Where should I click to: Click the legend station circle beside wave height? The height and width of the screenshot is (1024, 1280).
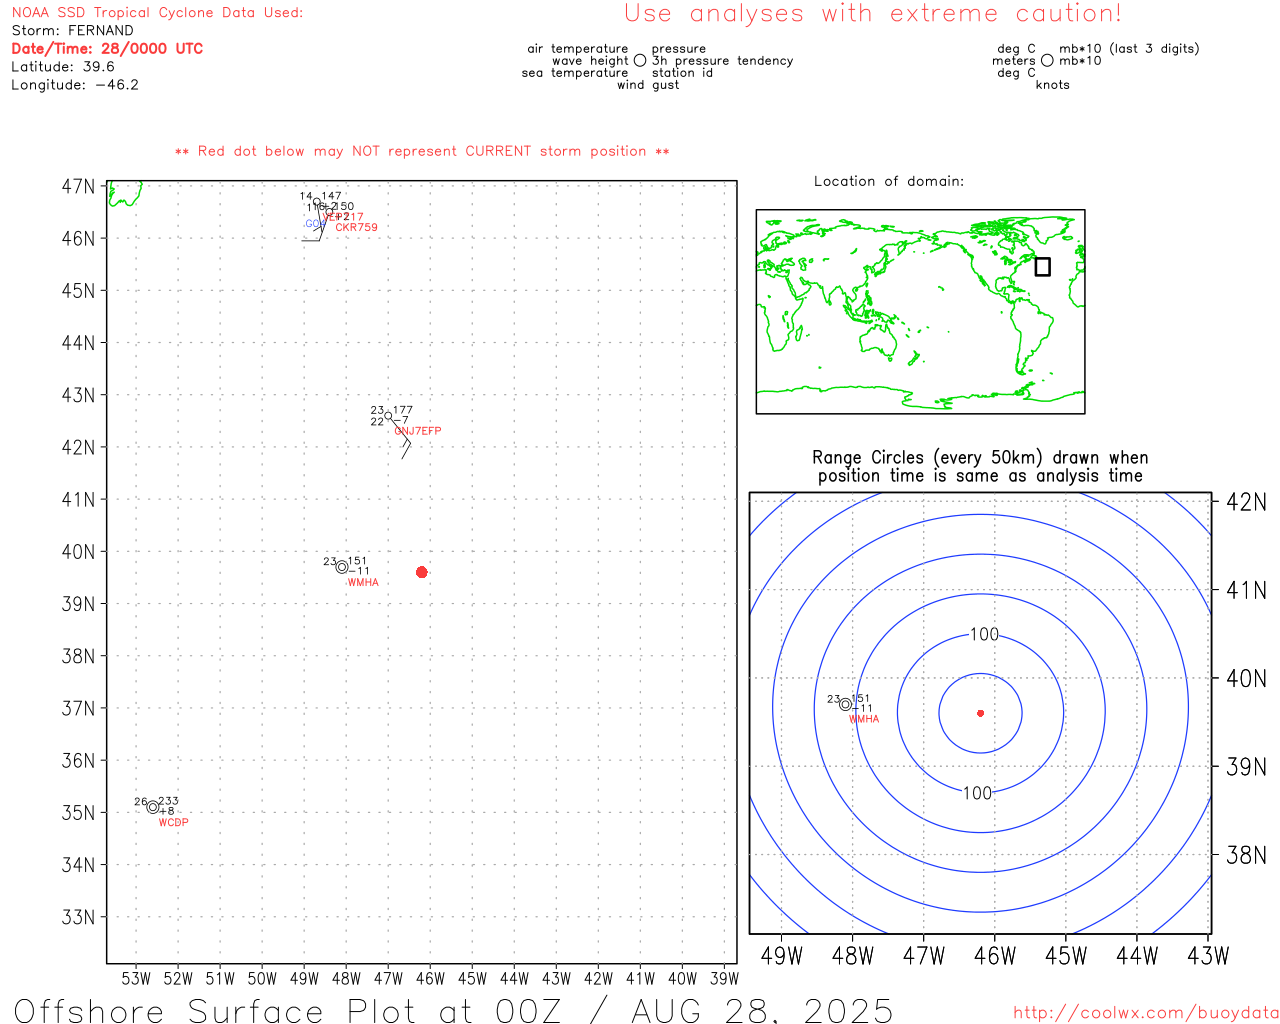click(640, 60)
